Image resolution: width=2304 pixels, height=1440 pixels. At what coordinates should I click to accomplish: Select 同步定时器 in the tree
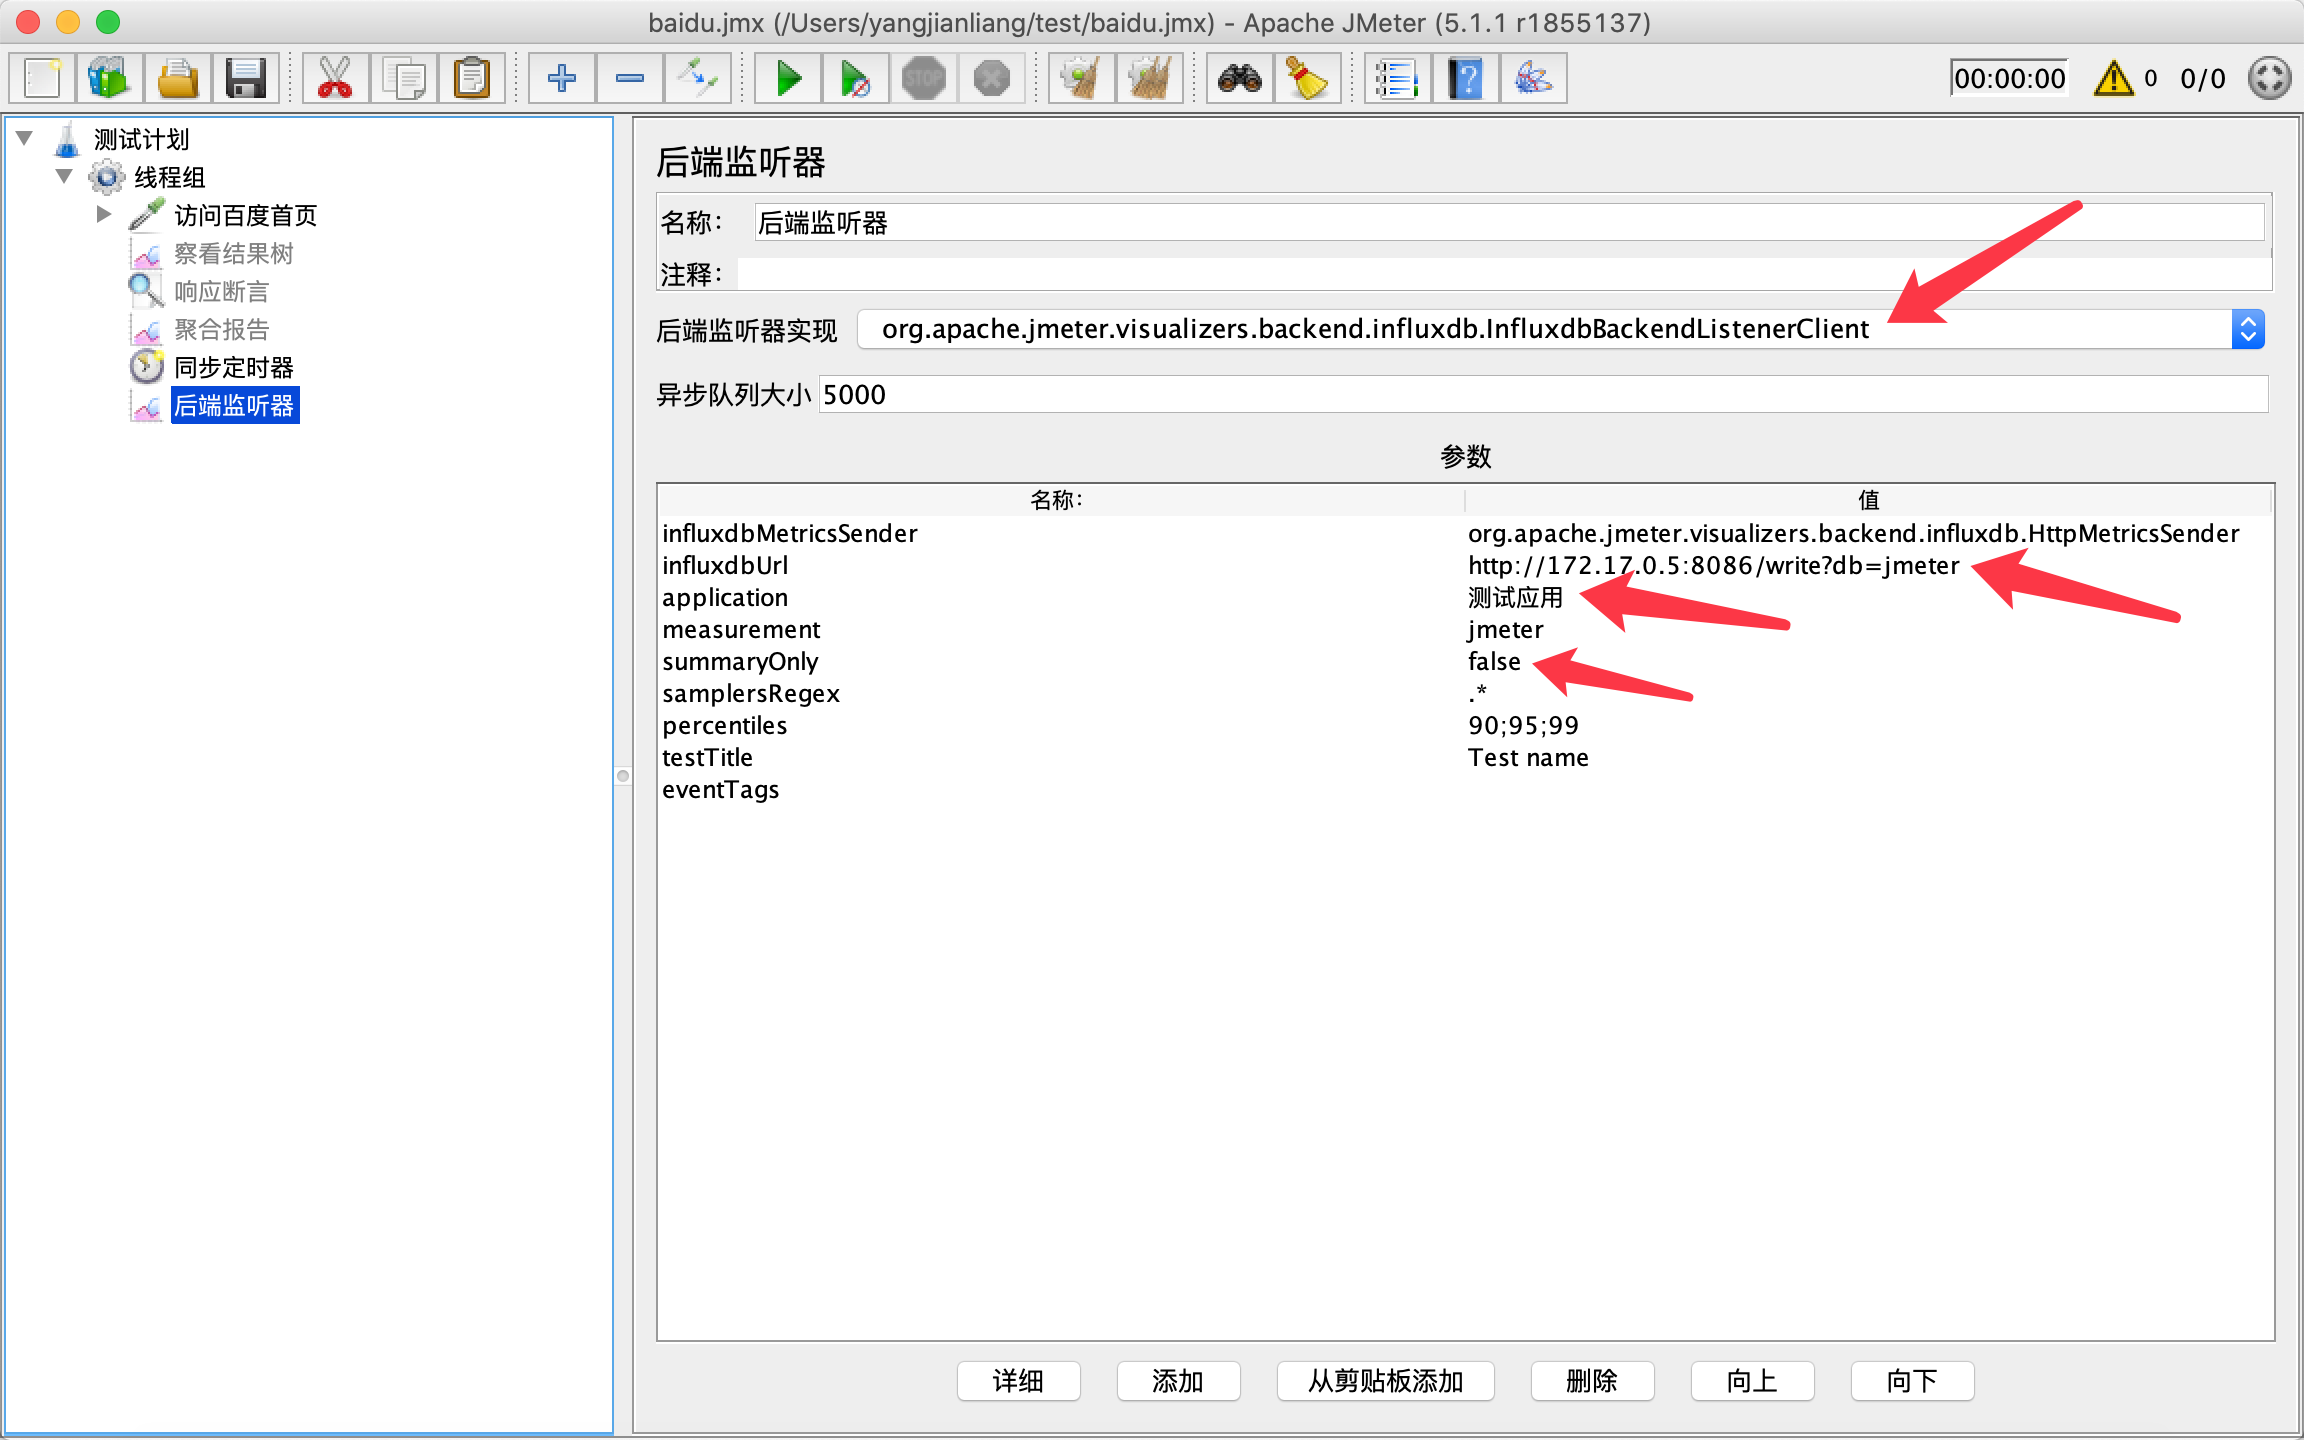pyautogui.click(x=234, y=367)
